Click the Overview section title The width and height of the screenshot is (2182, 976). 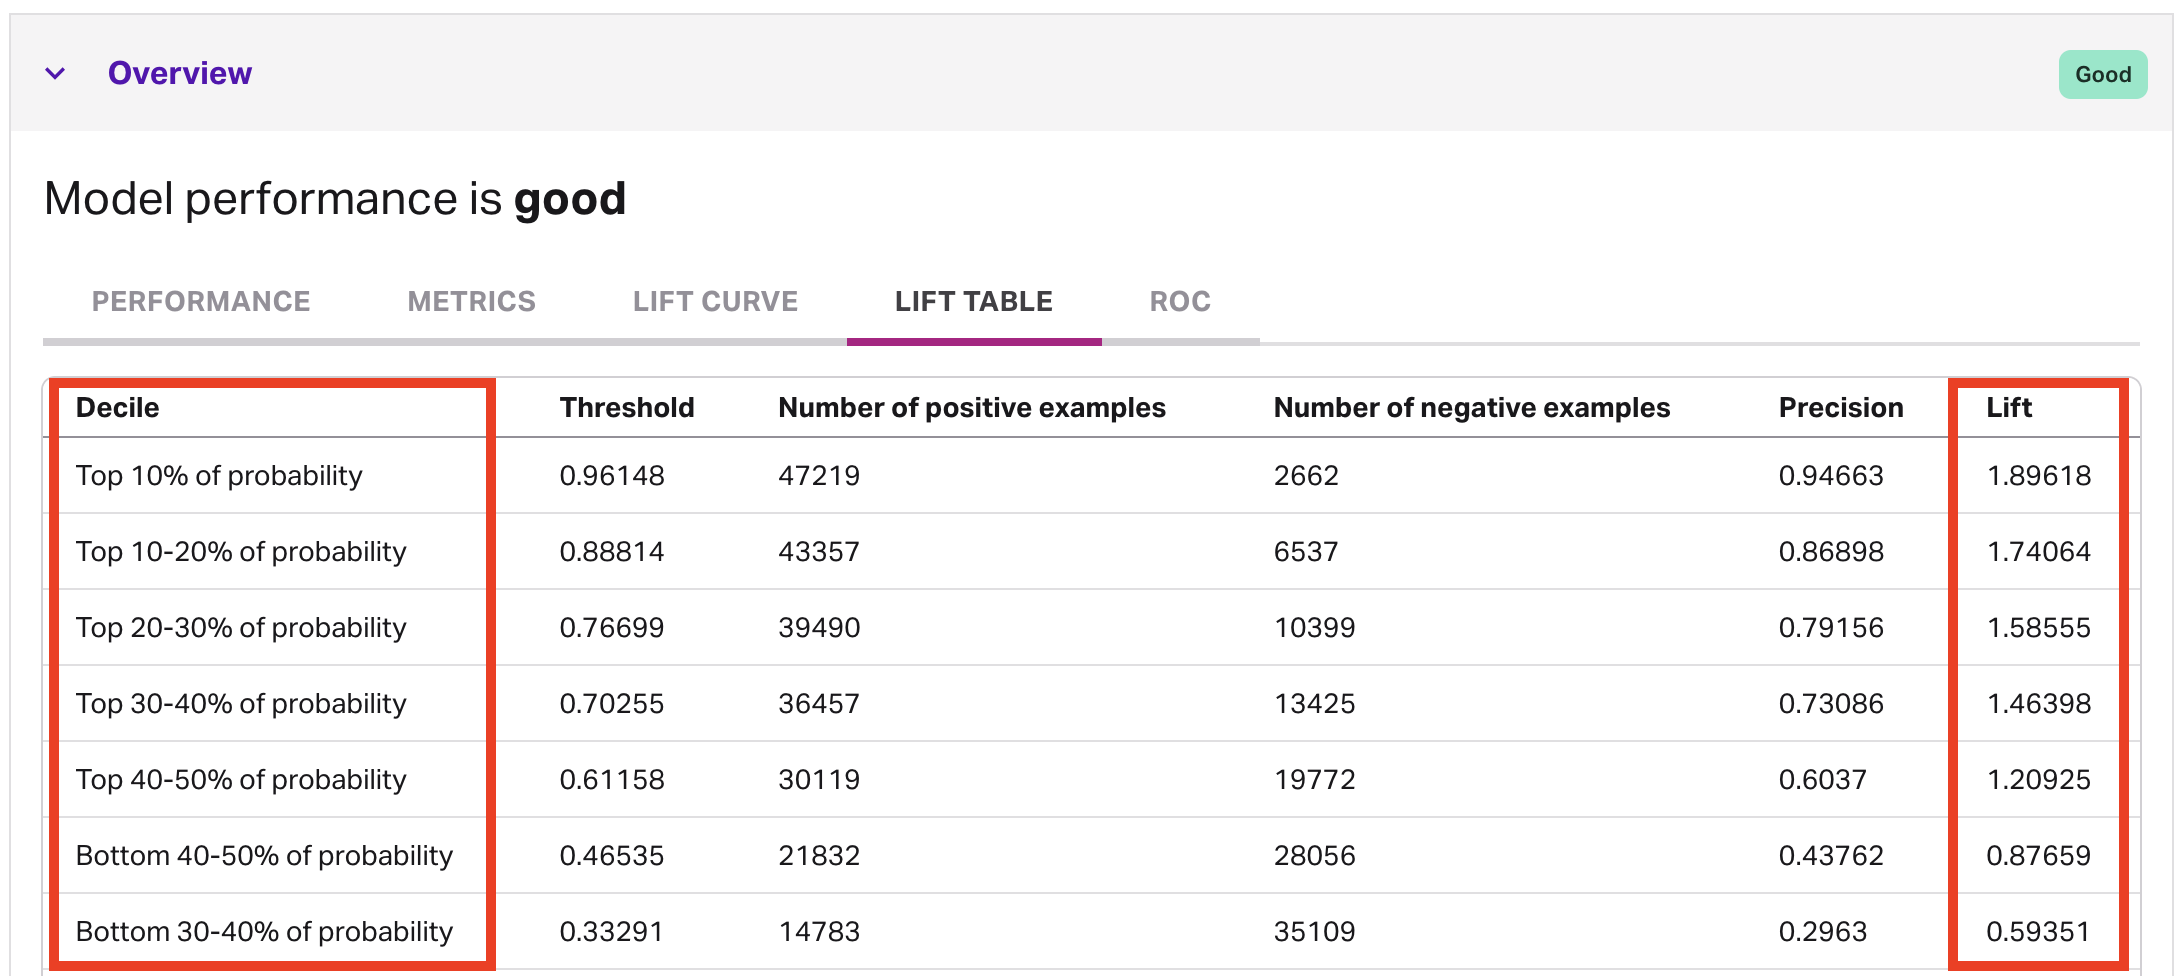coord(180,73)
